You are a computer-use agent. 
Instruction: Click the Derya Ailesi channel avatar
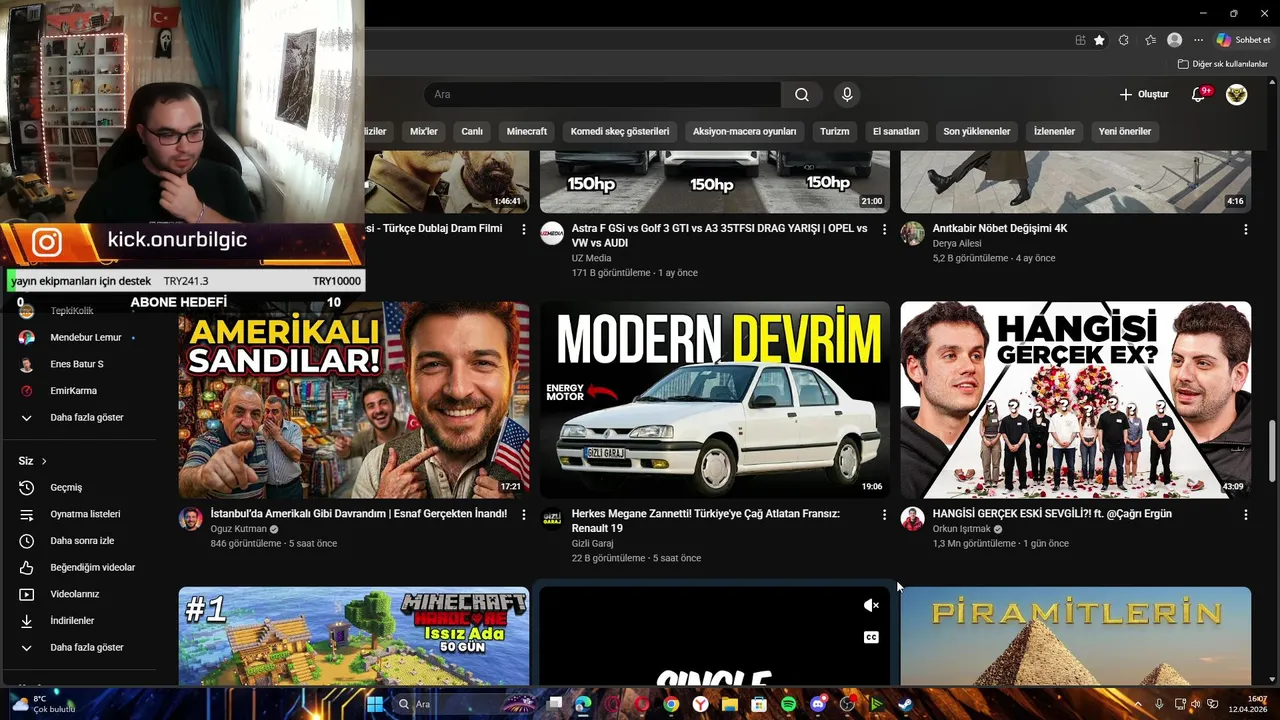point(912,234)
